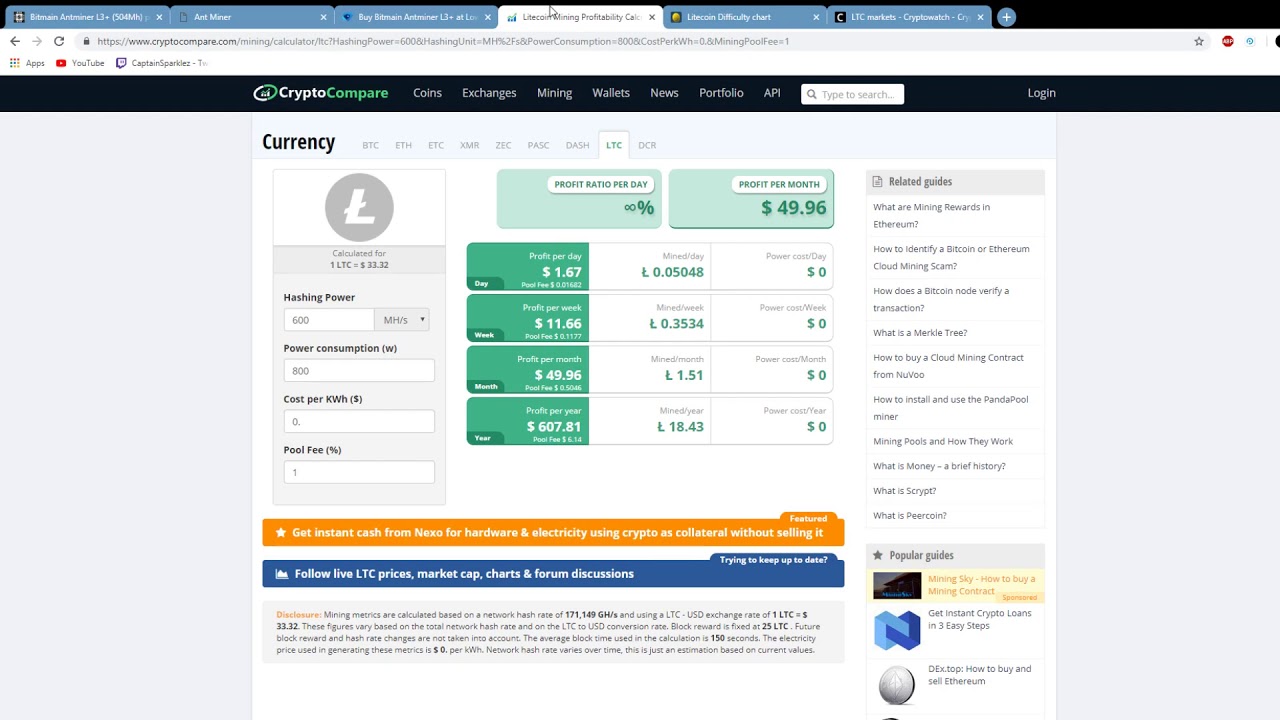Reload the page with the refresh icon
This screenshot has width=1280, height=720.
click(x=59, y=41)
